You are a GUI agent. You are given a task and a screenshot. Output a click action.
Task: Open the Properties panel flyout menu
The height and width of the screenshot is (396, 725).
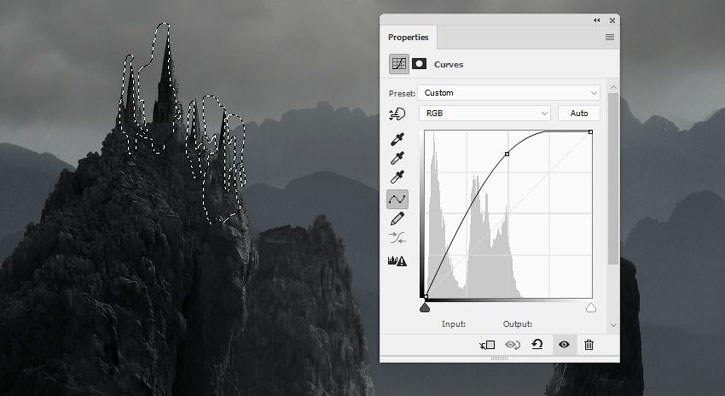[x=610, y=37]
